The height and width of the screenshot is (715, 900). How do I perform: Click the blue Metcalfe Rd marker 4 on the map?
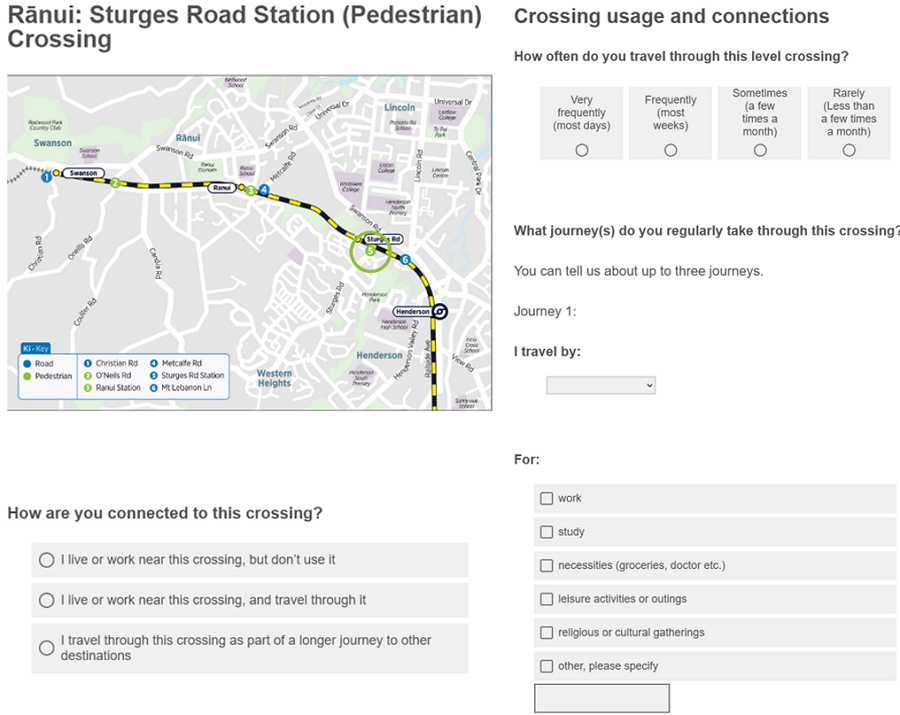264,189
